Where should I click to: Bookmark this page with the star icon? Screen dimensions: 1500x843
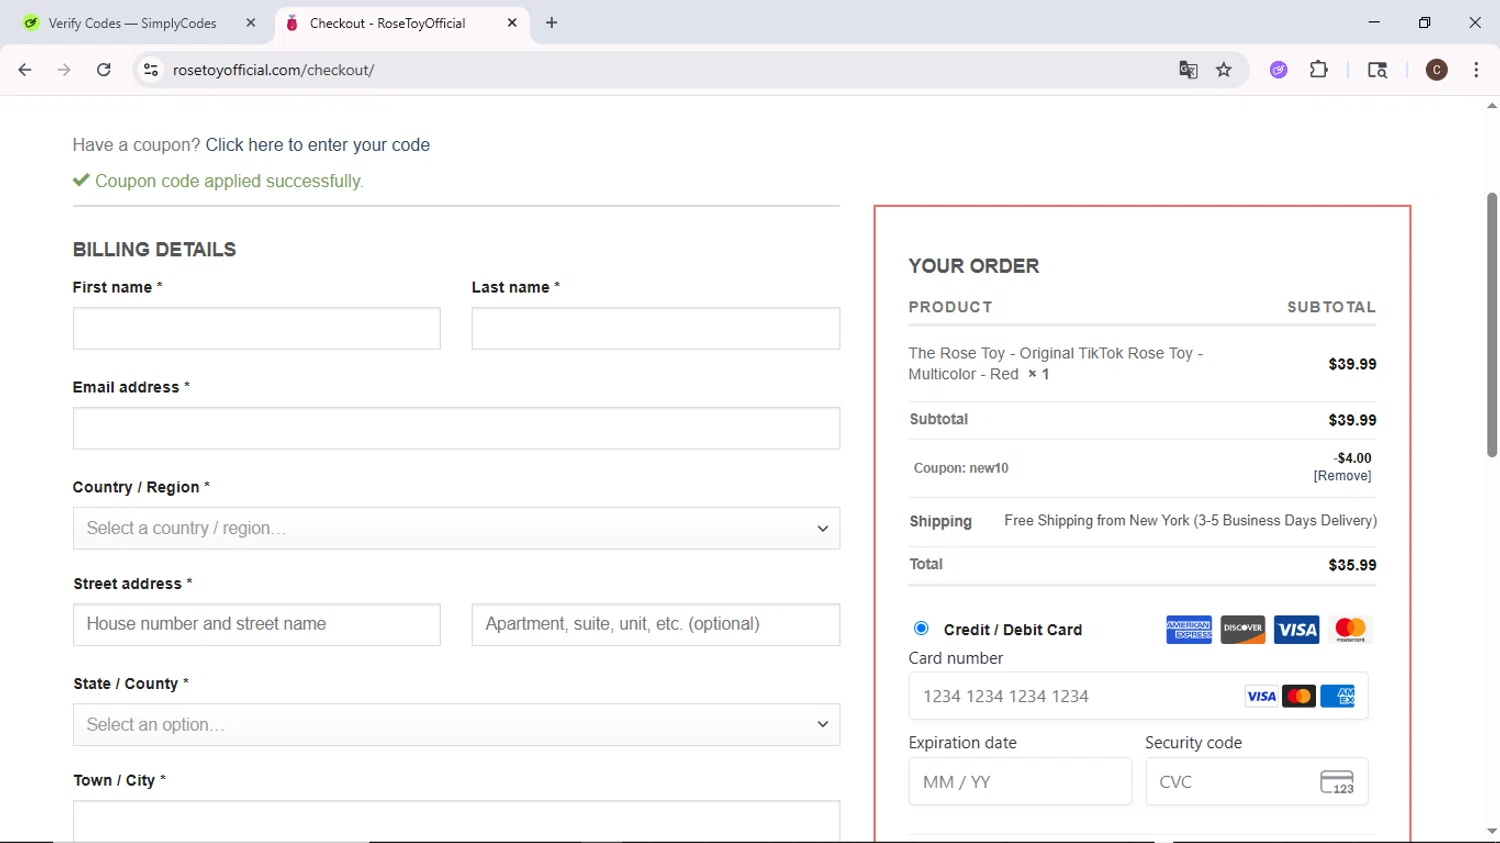pyautogui.click(x=1224, y=70)
